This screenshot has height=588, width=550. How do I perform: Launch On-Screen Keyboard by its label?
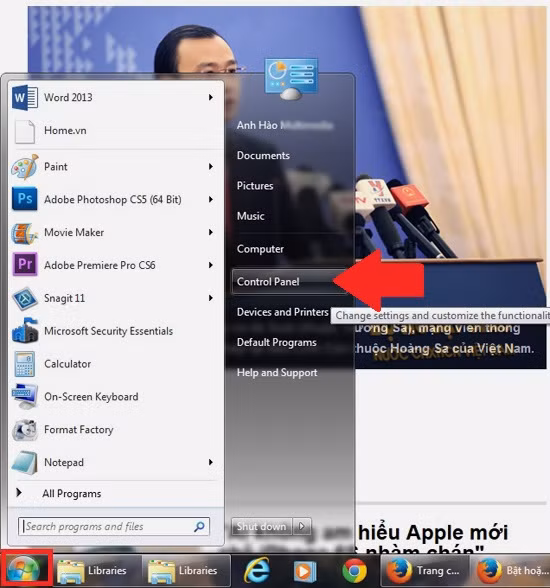click(91, 397)
